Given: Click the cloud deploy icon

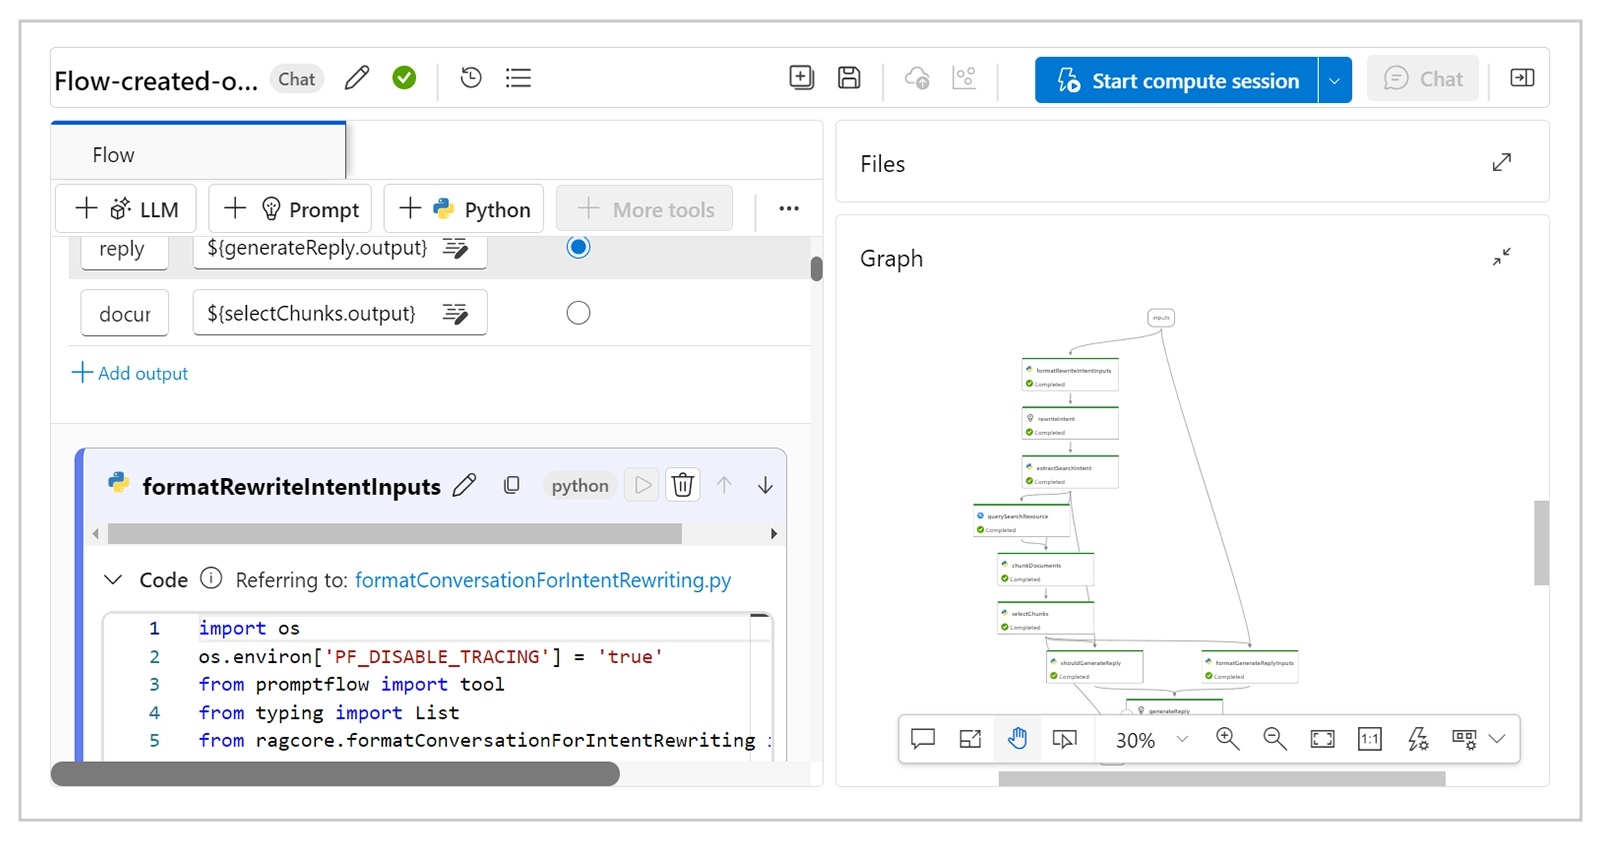Looking at the screenshot, I should coord(917,78).
